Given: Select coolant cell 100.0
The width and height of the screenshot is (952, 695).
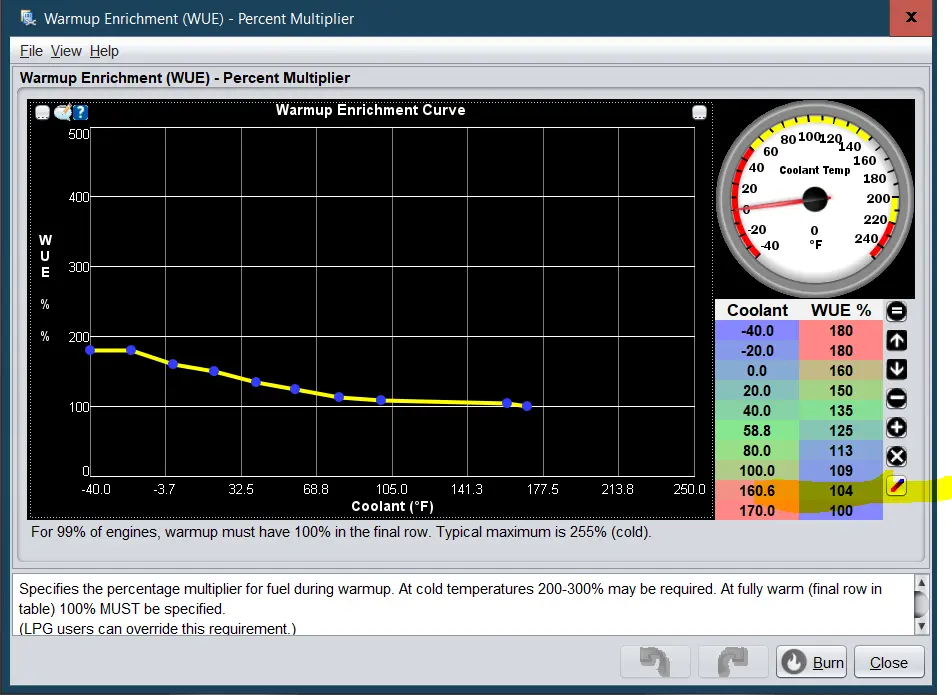Looking at the screenshot, I should tap(757, 471).
